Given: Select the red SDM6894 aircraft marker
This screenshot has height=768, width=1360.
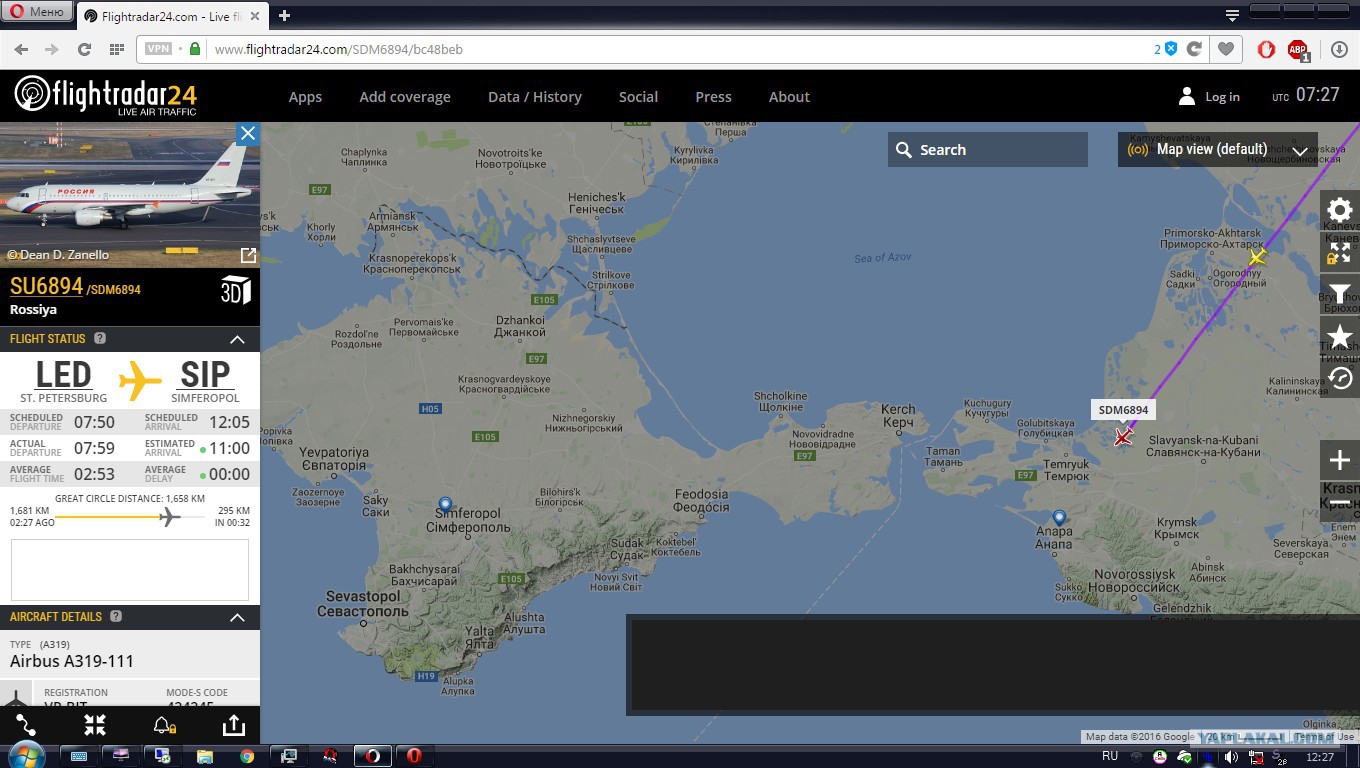Looking at the screenshot, I should [x=1123, y=436].
